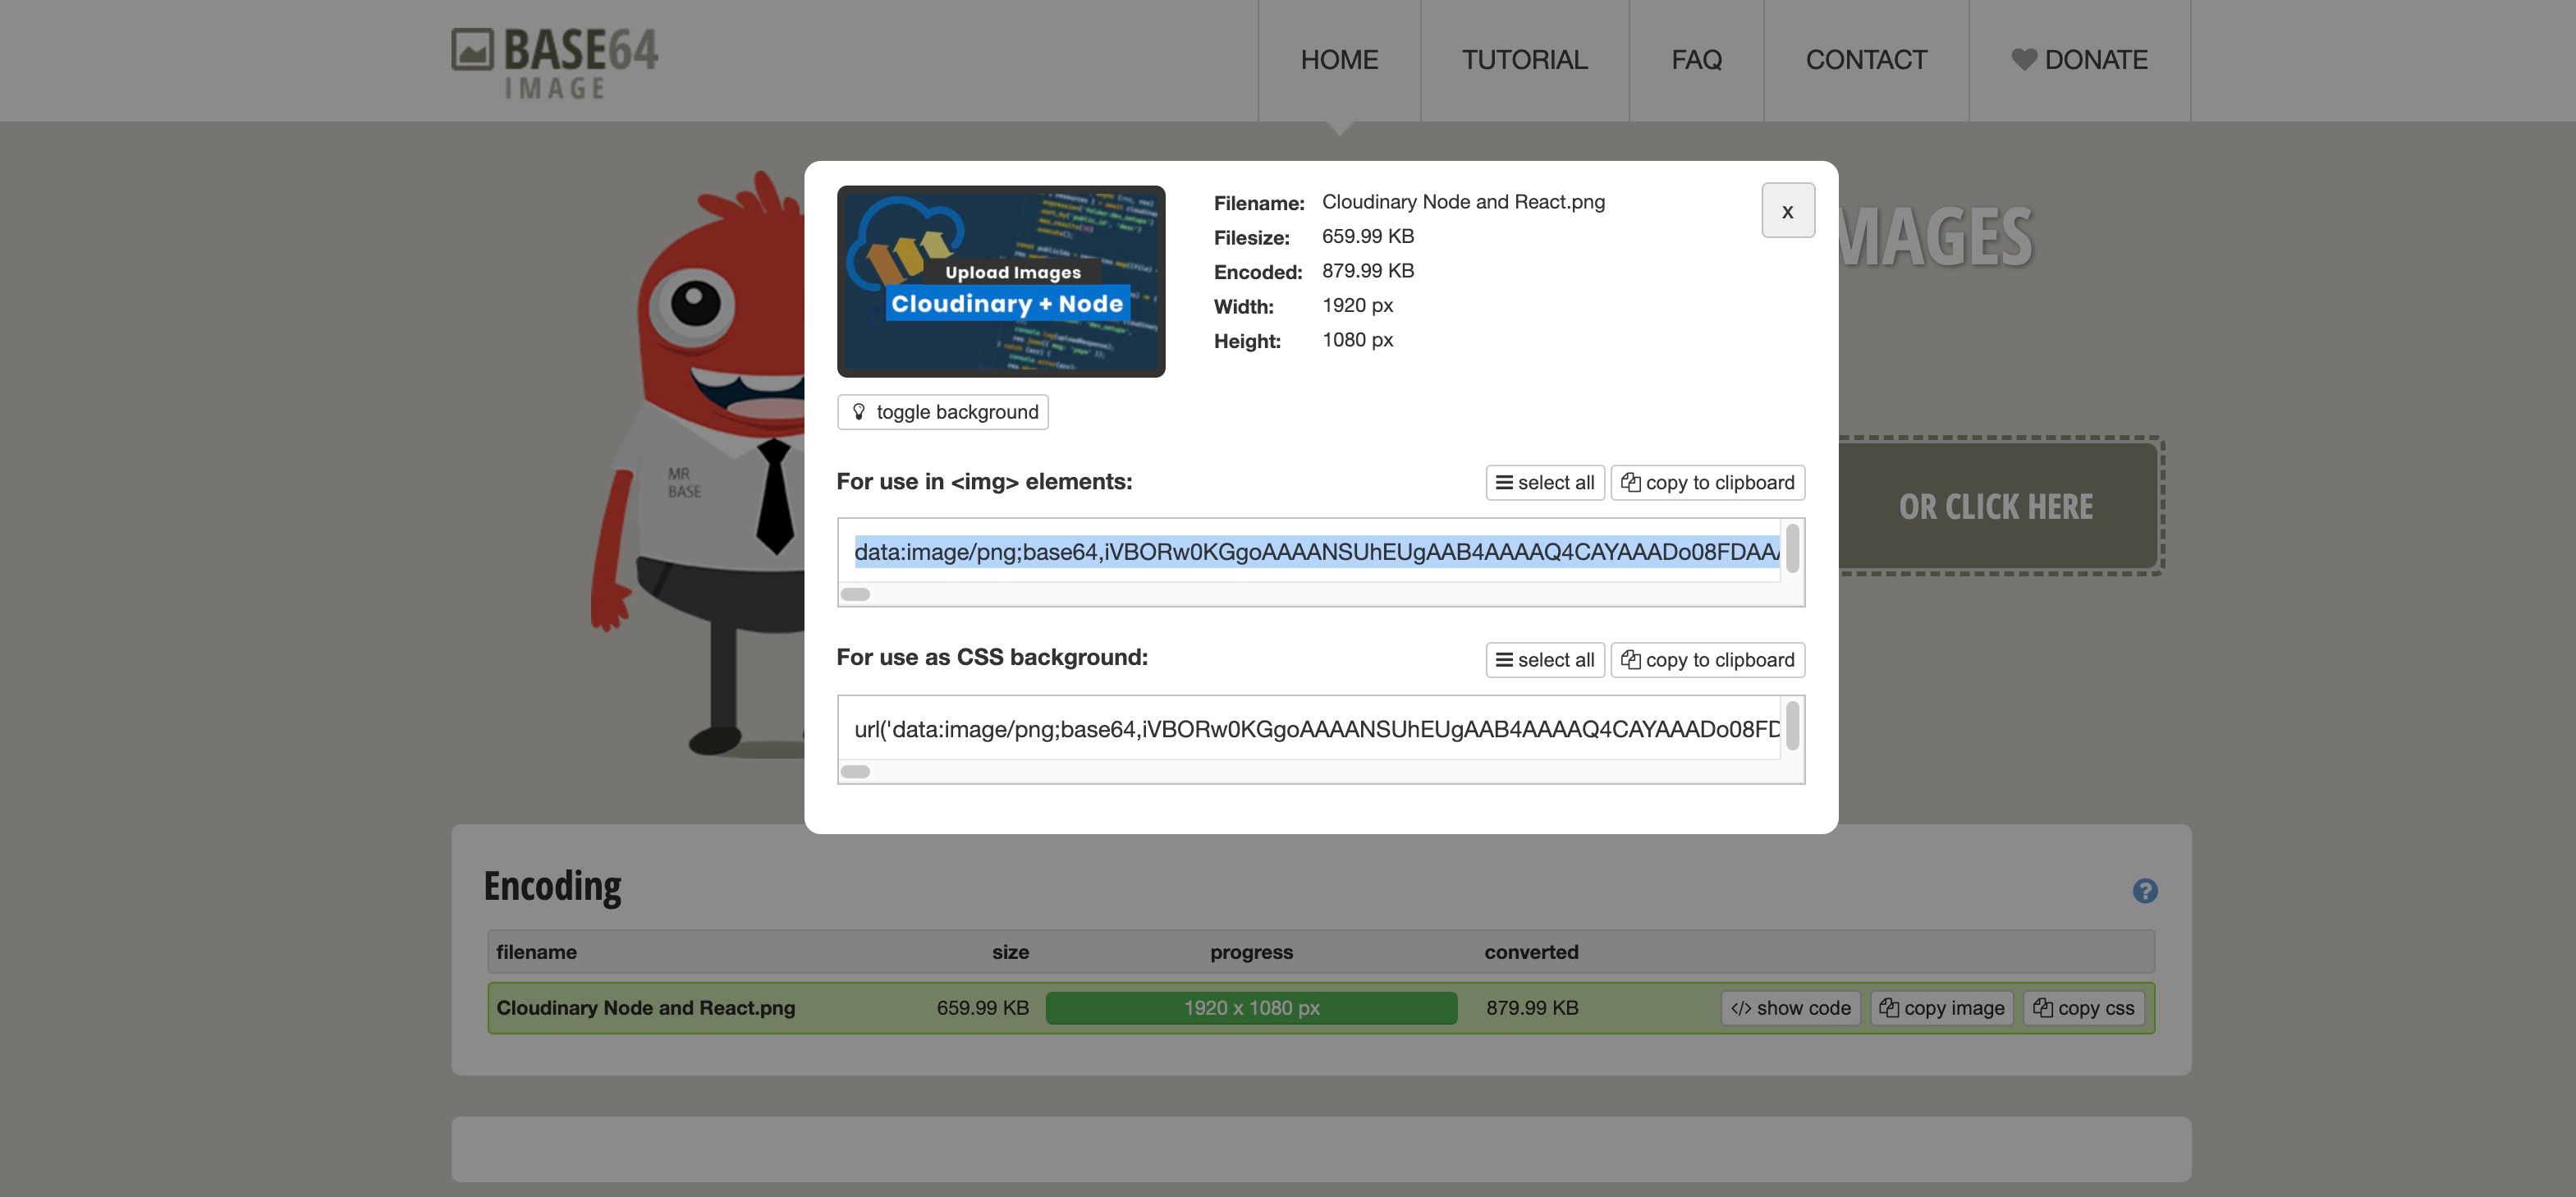Click horizontal scrollbar of CSS code box
The height and width of the screenshot is (1197, 2576).
coord(855,772)
